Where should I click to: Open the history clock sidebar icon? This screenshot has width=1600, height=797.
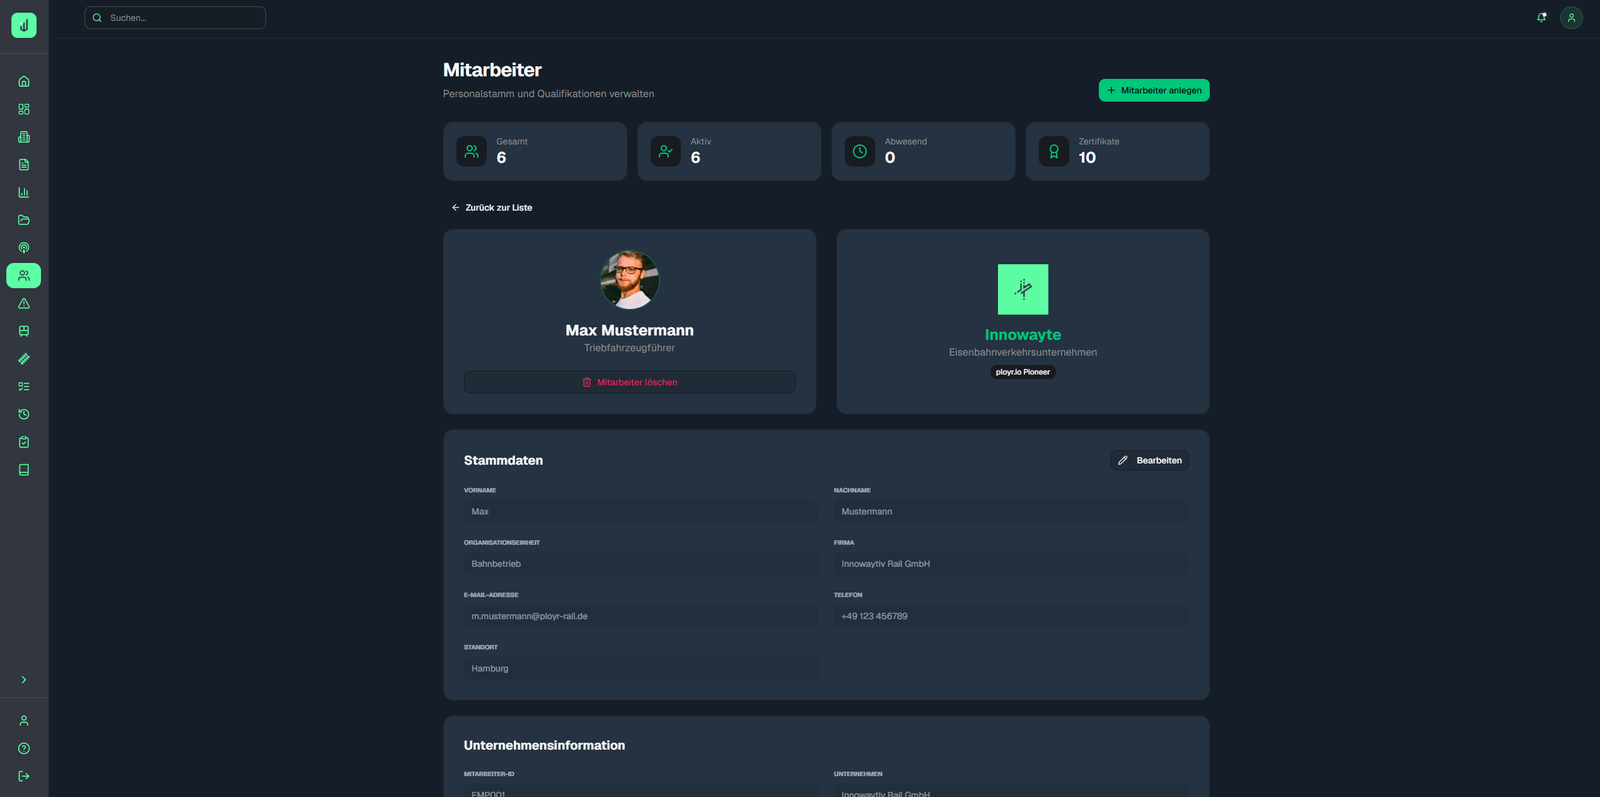(x=24, y=414)
